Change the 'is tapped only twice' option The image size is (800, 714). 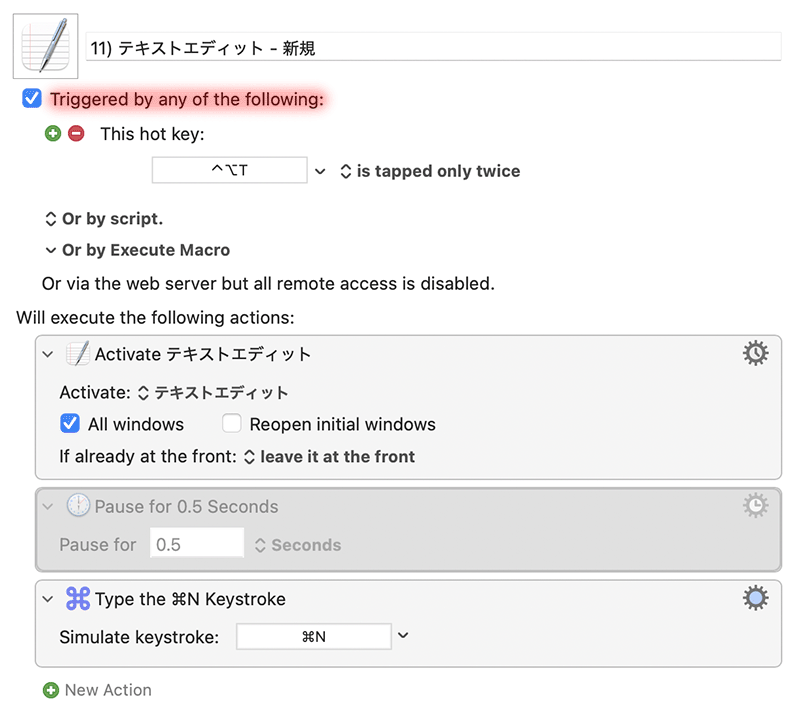coord(431,171)
